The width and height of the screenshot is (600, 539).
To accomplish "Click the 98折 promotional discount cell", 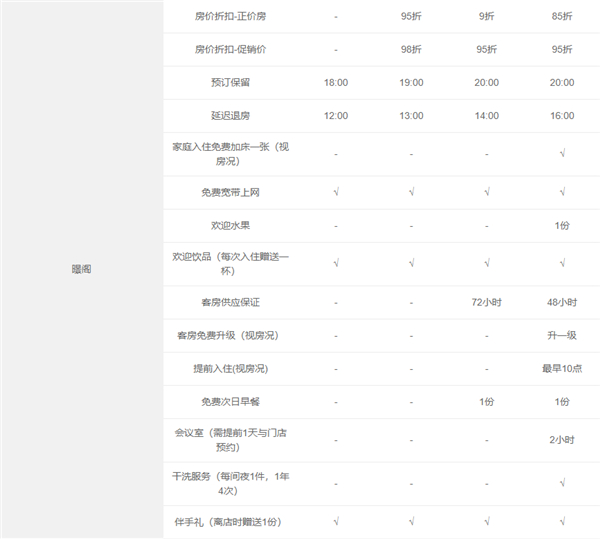I will [x=411, y=49].
